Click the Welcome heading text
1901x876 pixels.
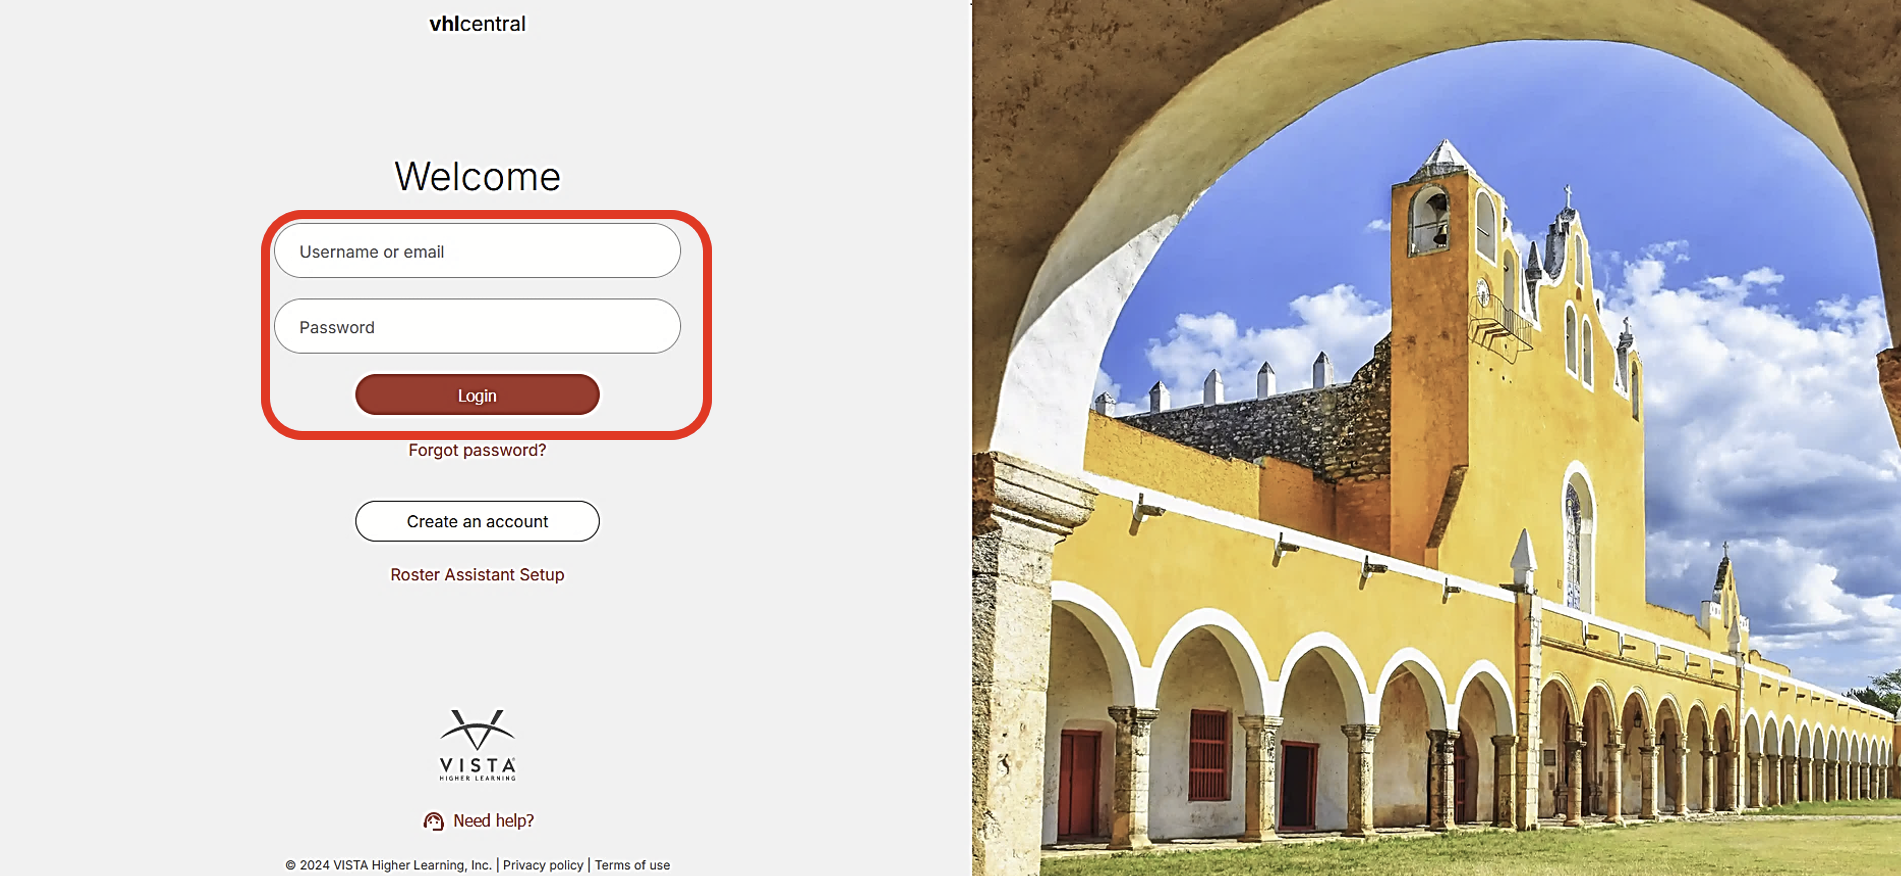pyautogui.click(x=477, y=177)
